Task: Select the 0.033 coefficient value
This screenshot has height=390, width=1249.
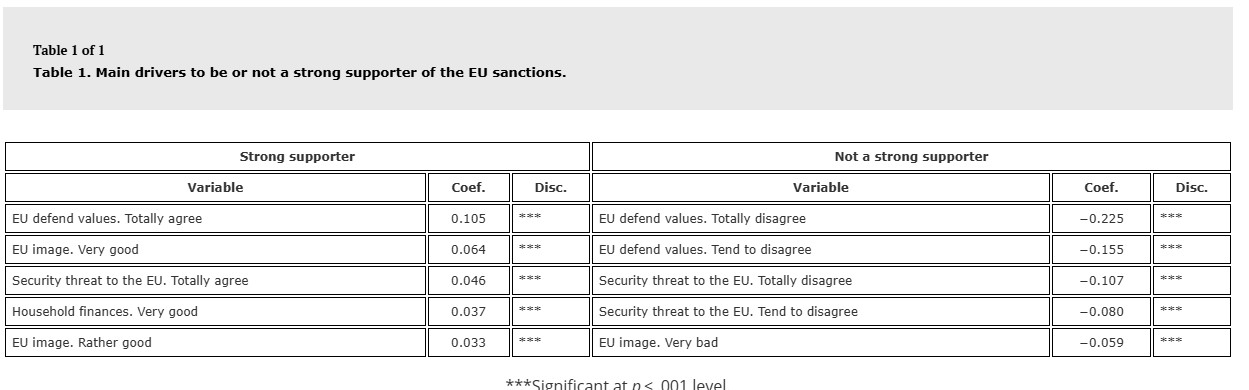Action: pos(468,343)
